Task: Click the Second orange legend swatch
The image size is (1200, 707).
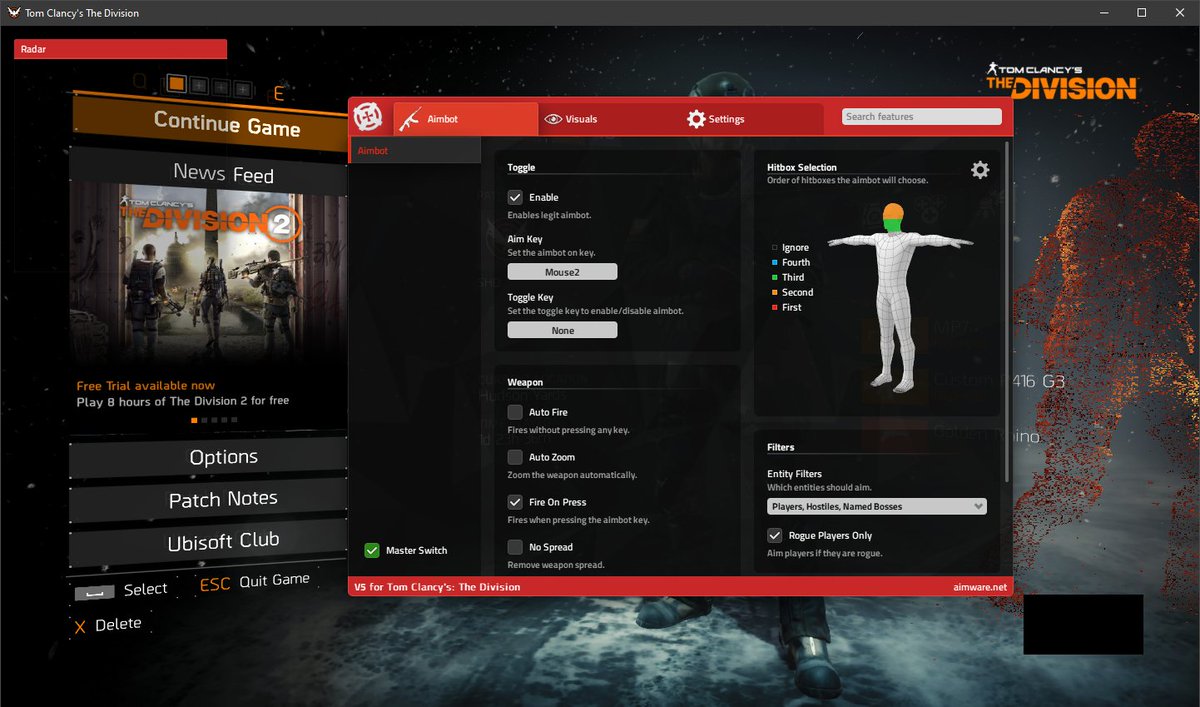Action: point(774,292)
